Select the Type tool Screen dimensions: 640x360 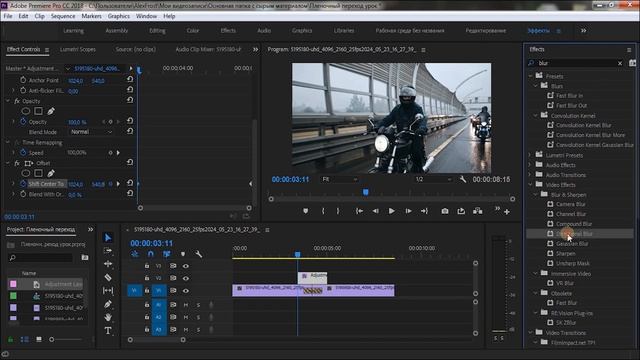(108, 331)
